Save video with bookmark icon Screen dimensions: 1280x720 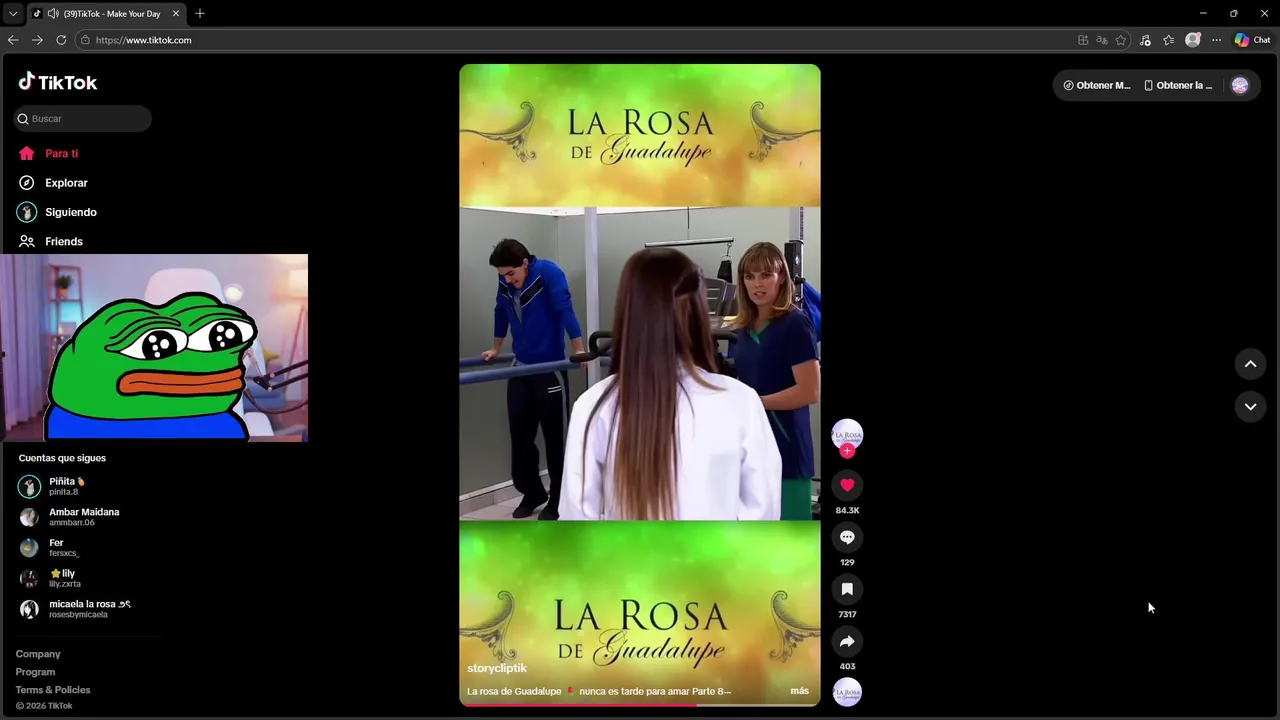pyautogui.click(x=847, y=589)
